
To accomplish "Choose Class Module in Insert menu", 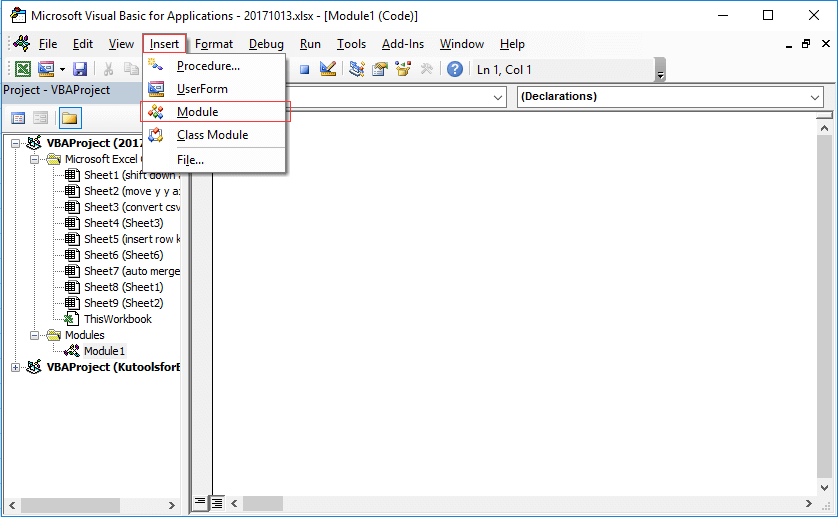I will pyautogui.click(x=213, y=135).
